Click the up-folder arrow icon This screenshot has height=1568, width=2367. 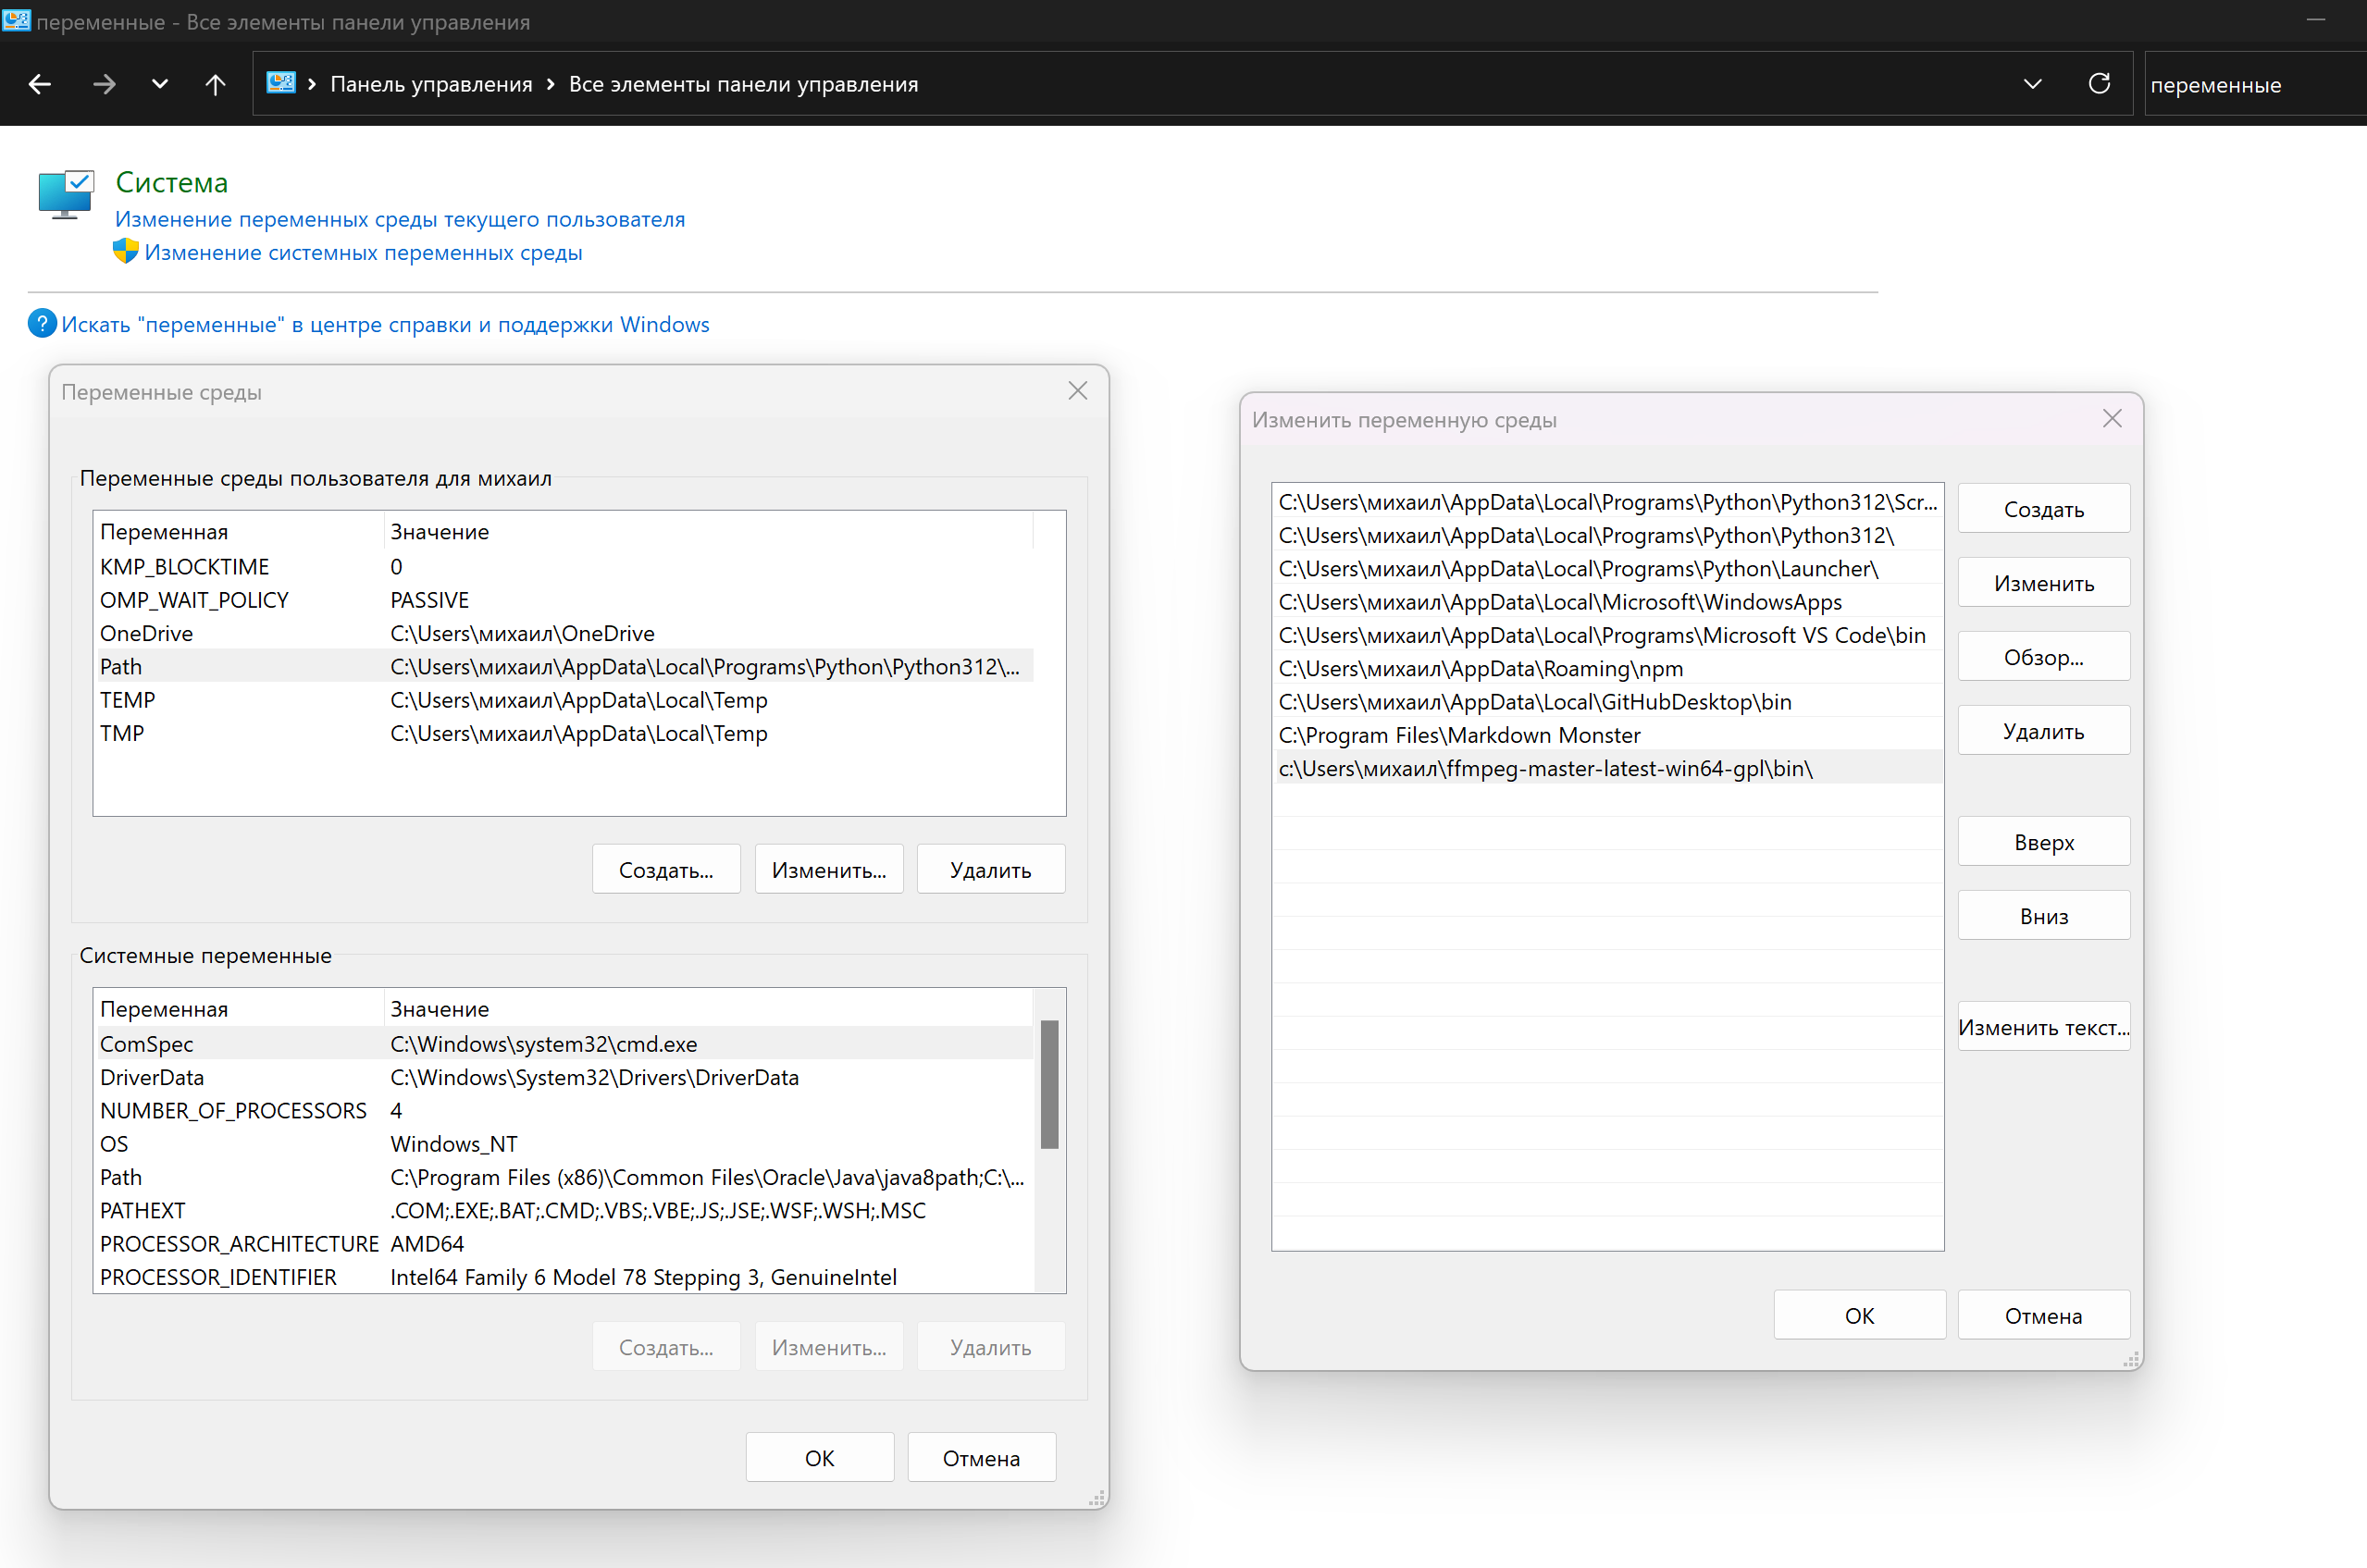[x=215, y=85]
